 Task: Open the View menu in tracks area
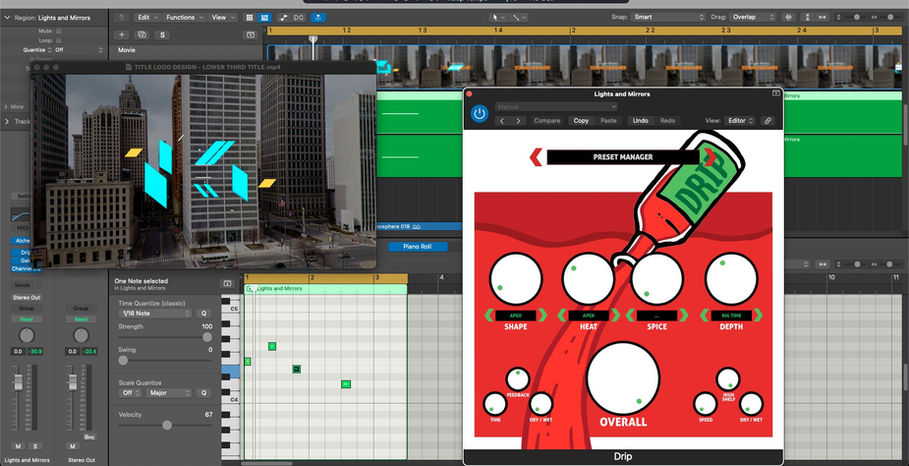click(222, 17)
